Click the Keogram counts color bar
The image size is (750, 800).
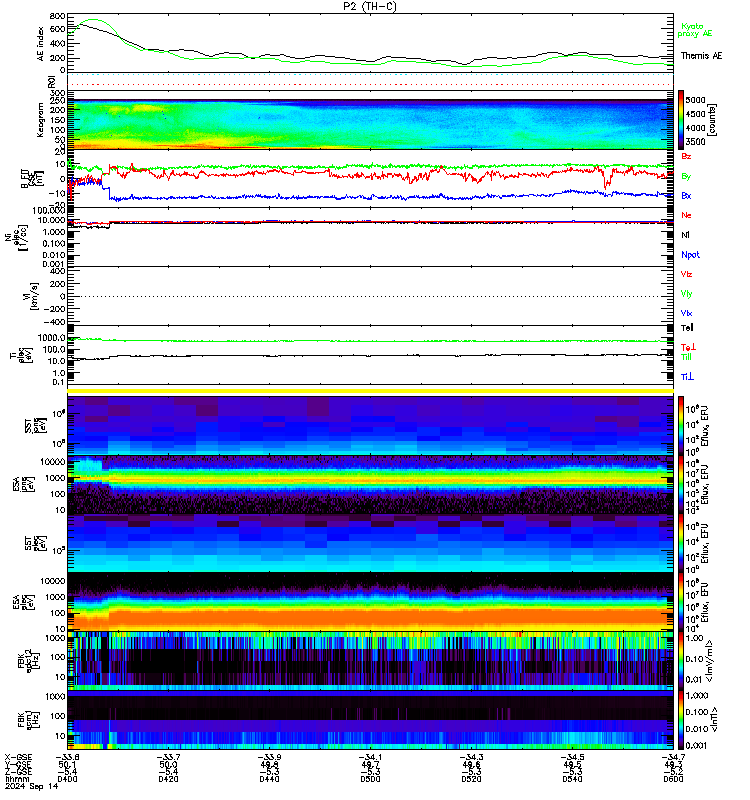pyautogui.click(x=681, y=120)
